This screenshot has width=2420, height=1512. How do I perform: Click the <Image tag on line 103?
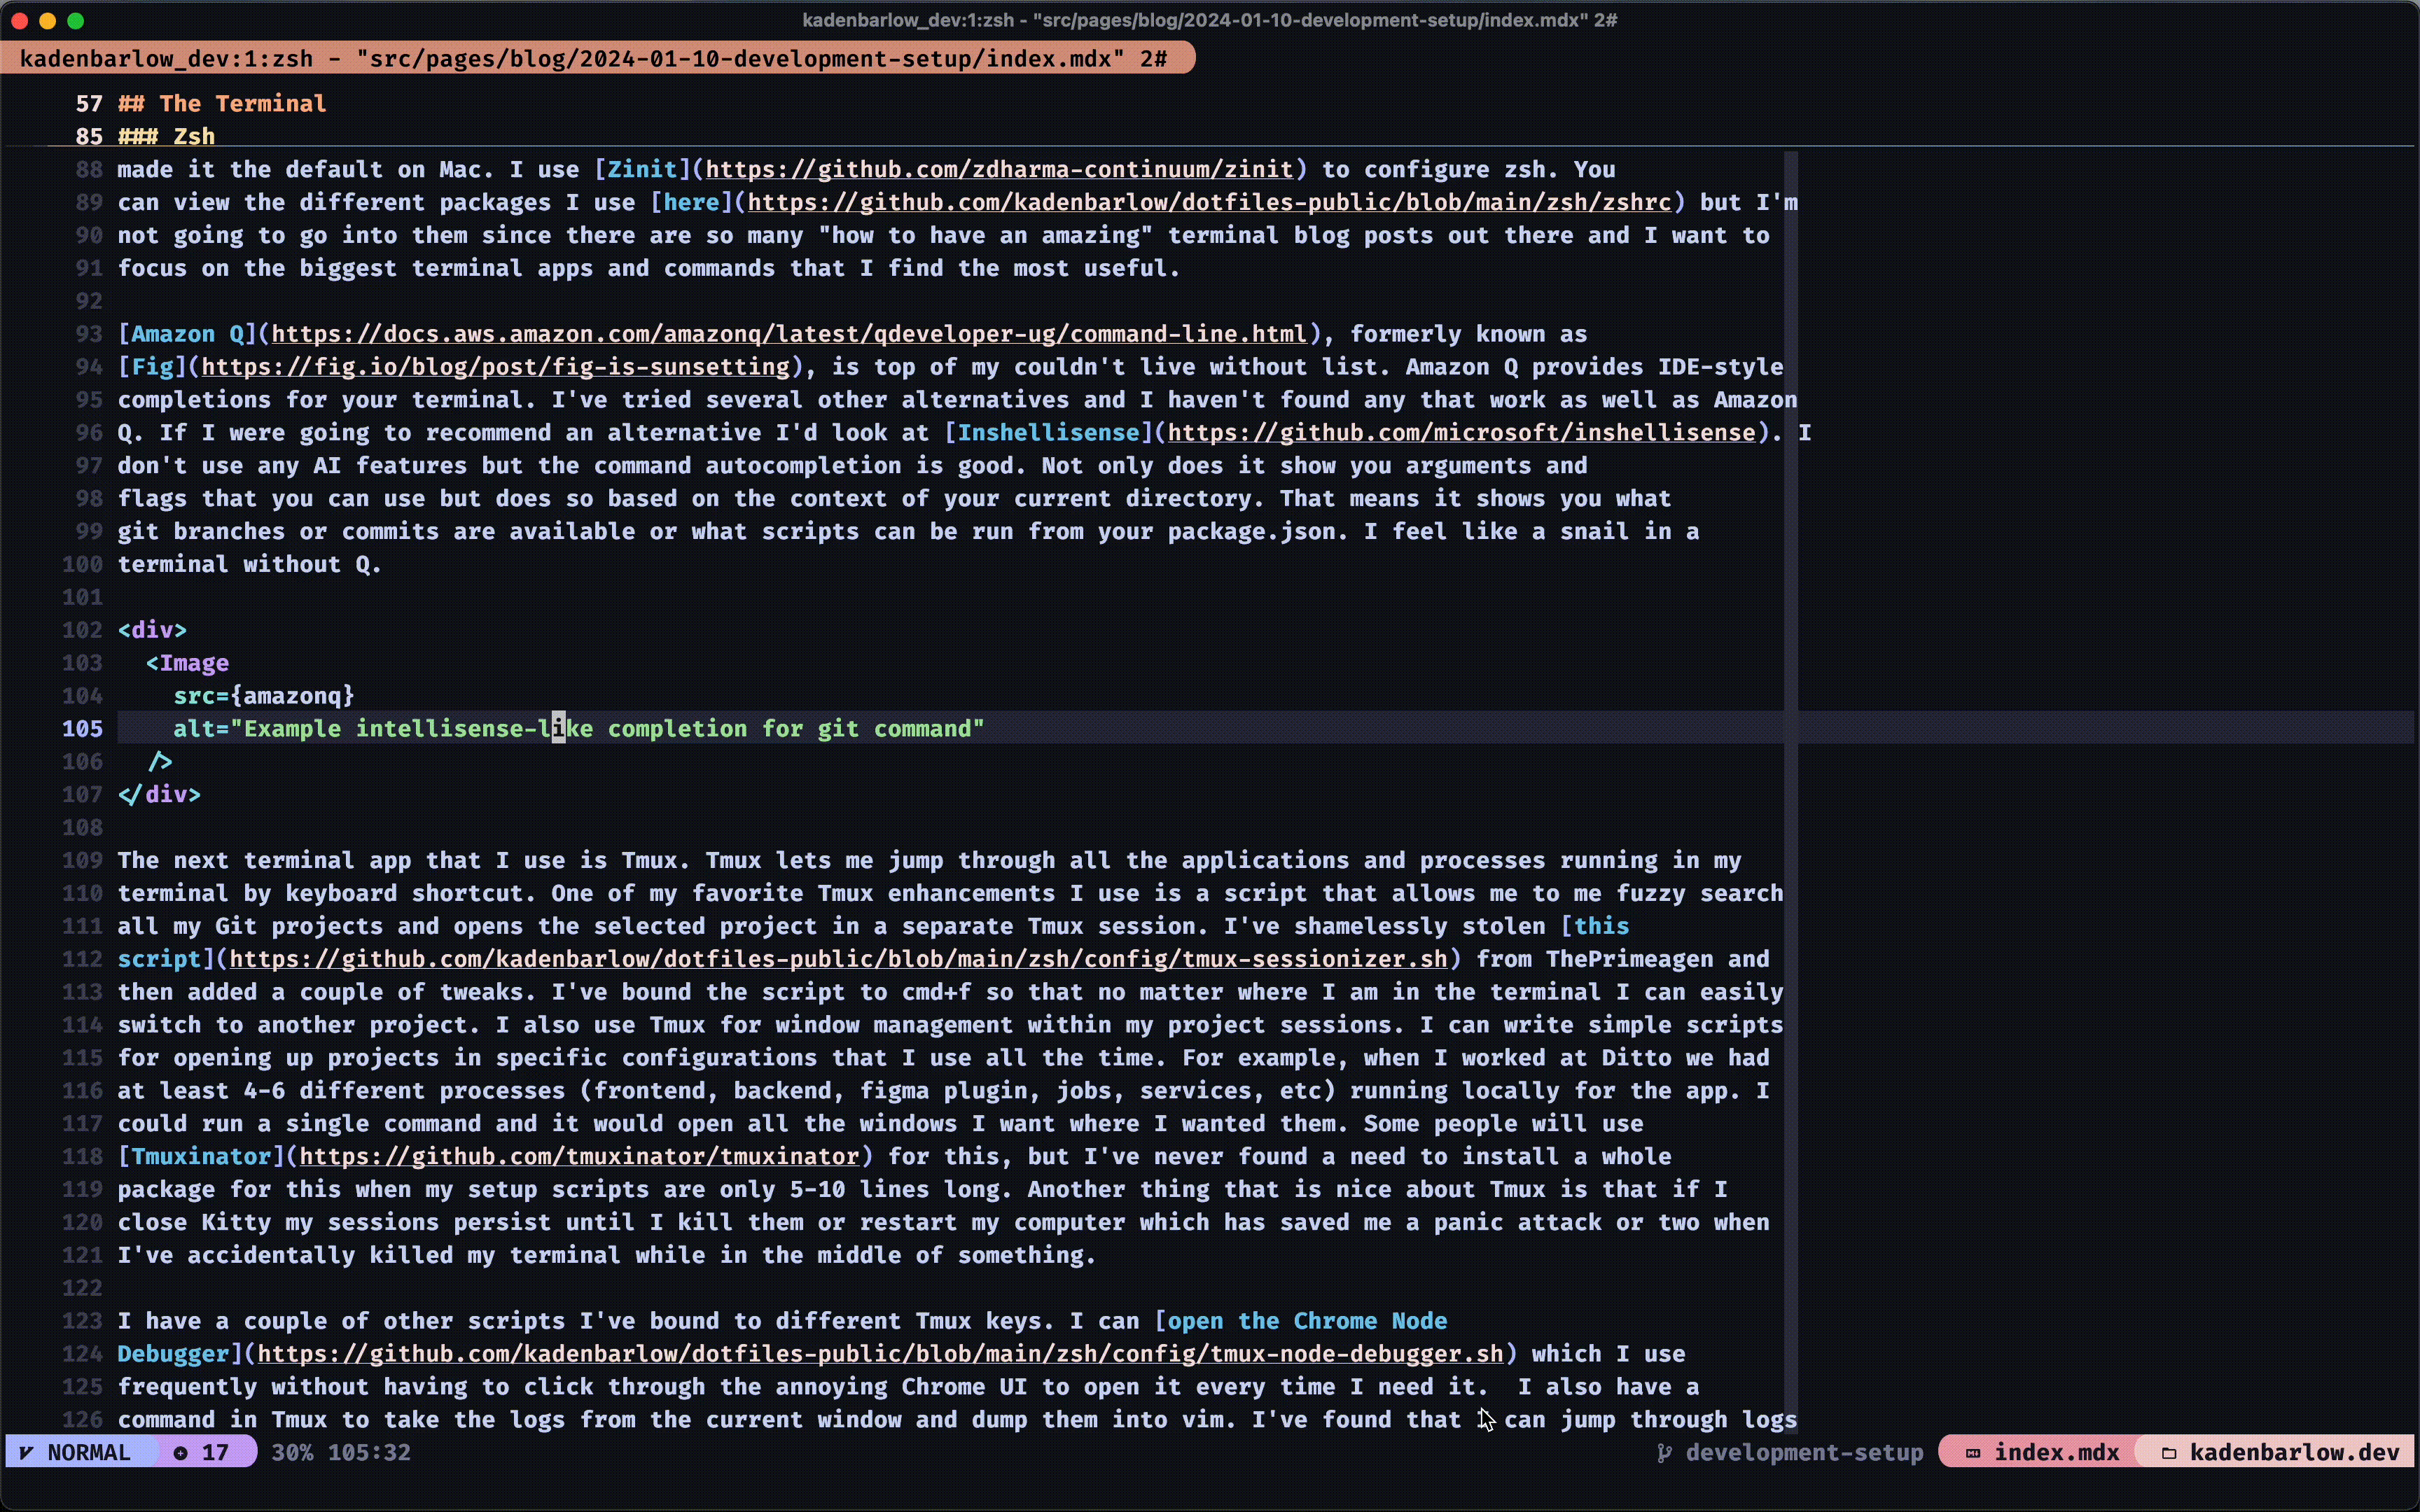click(x=187, y=663)
